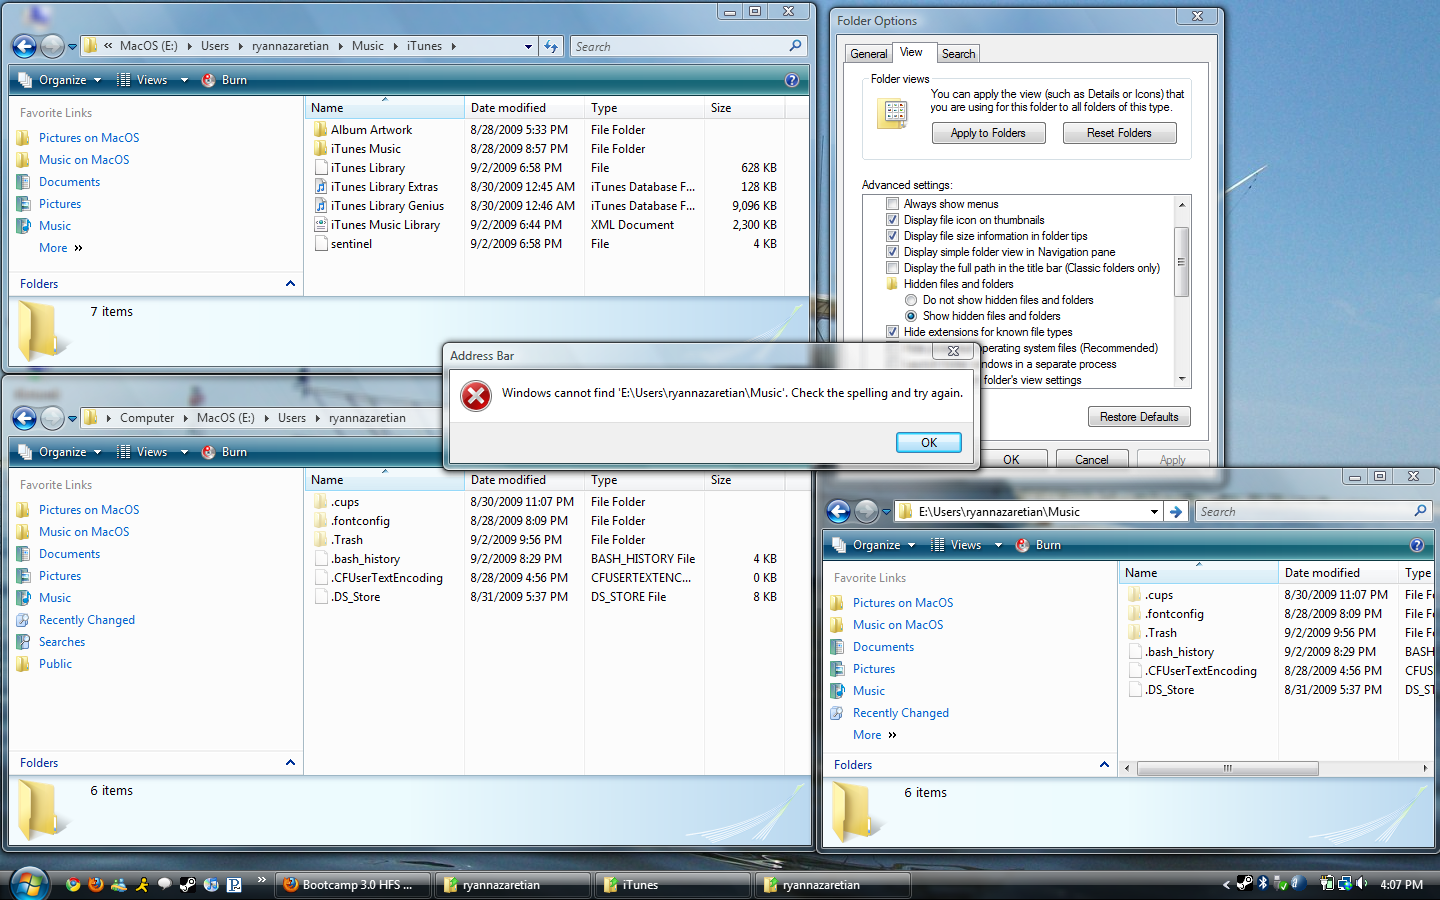Viewport: 1440px width, 900px height.
Task: Click the sentinel file icon
Action: (320, 244)
